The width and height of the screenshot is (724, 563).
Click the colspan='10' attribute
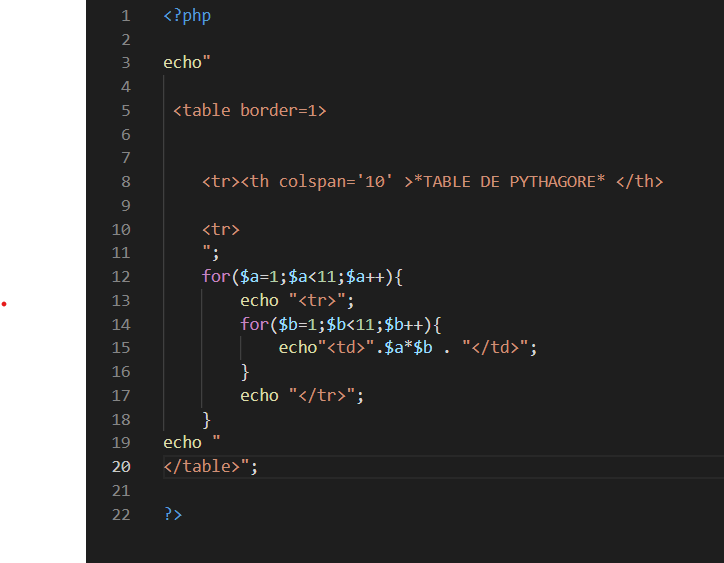pos(336,182)
